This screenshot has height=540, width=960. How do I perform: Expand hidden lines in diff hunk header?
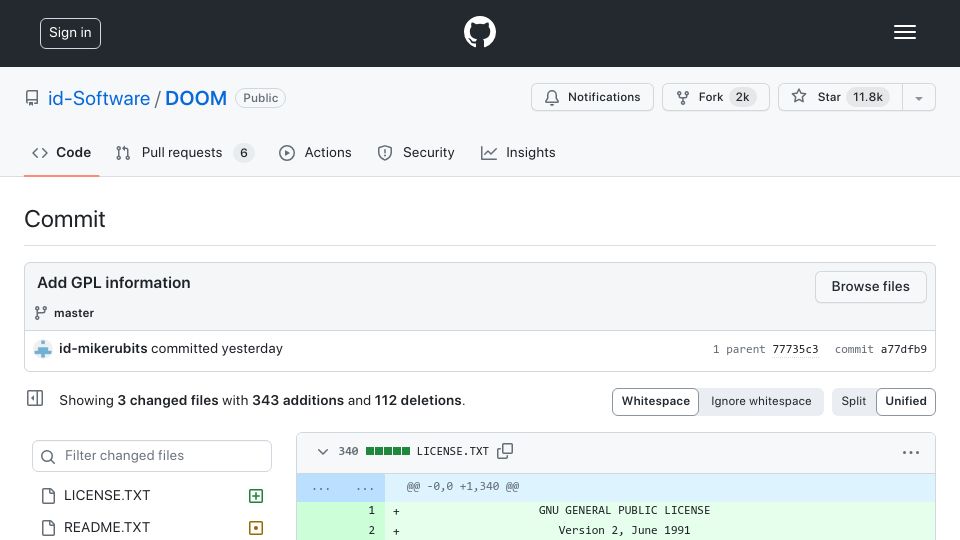[341, 487]
